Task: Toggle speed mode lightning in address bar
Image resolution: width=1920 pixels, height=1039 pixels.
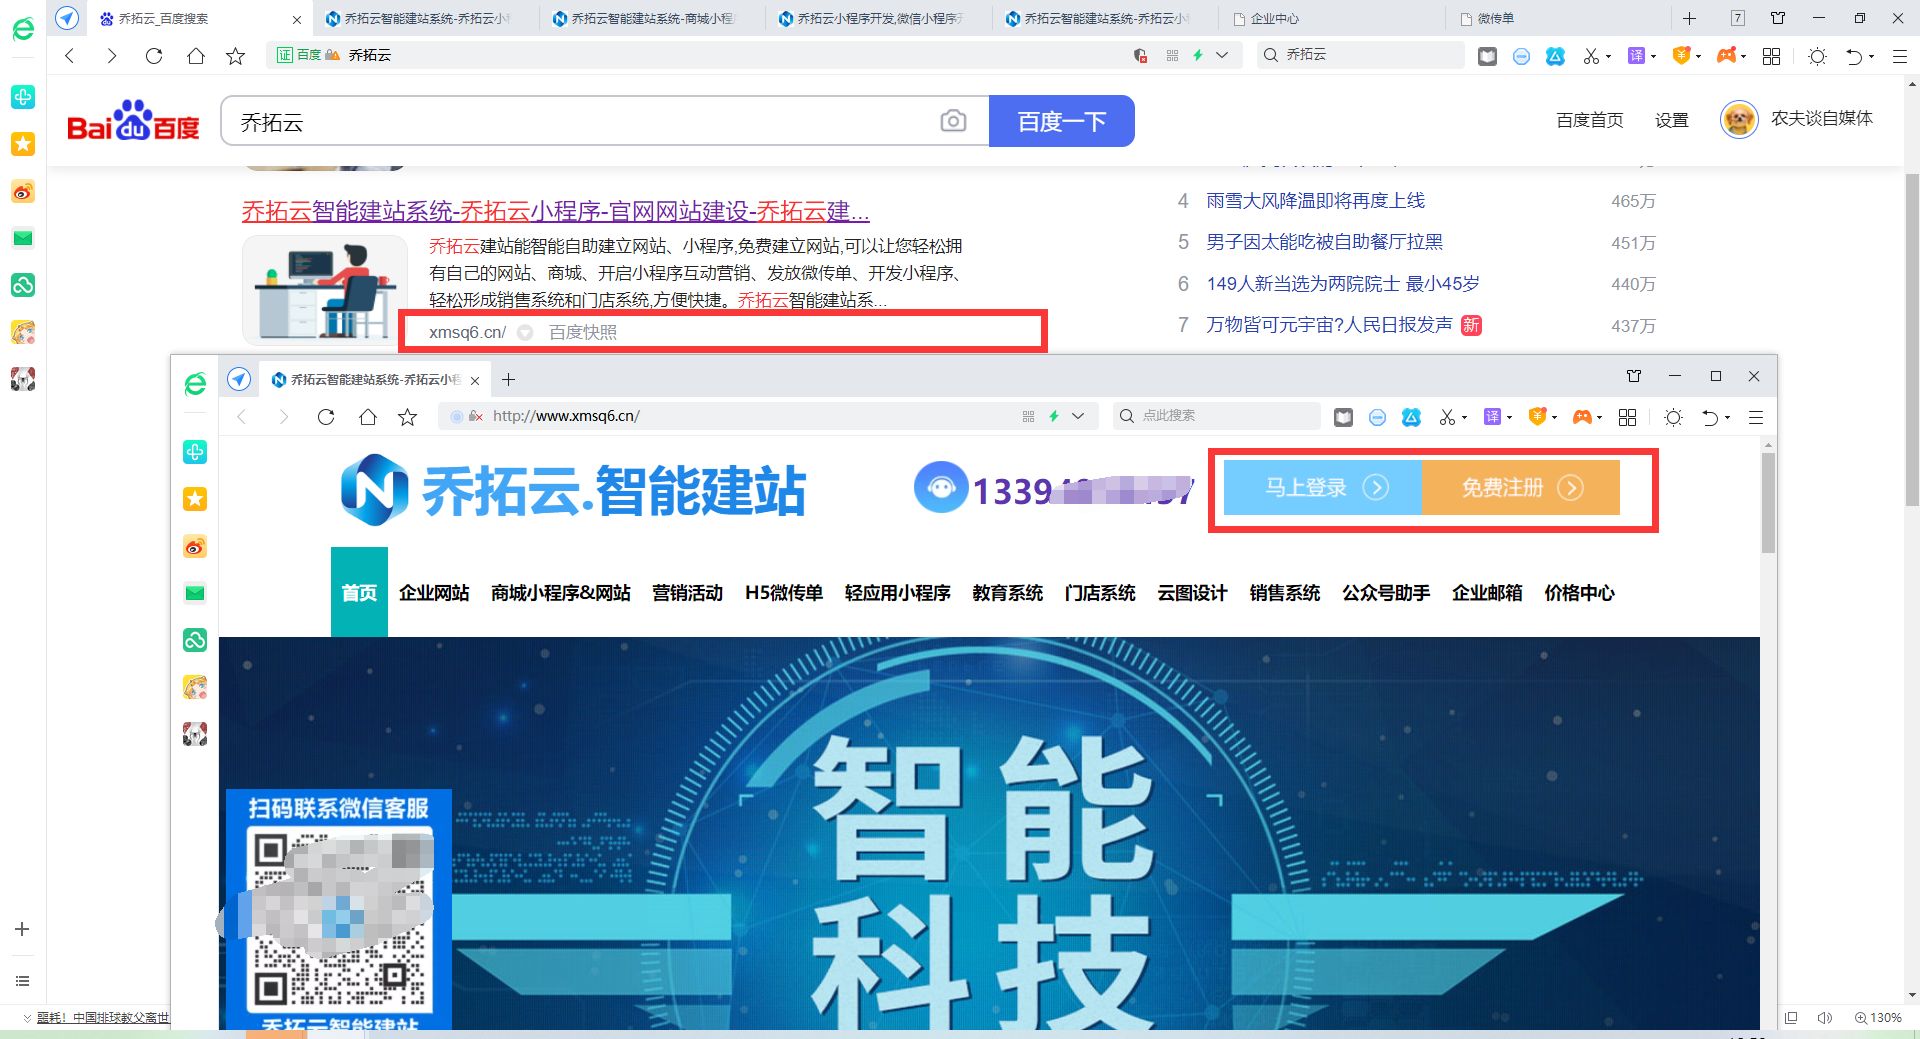Action: 1197,56
